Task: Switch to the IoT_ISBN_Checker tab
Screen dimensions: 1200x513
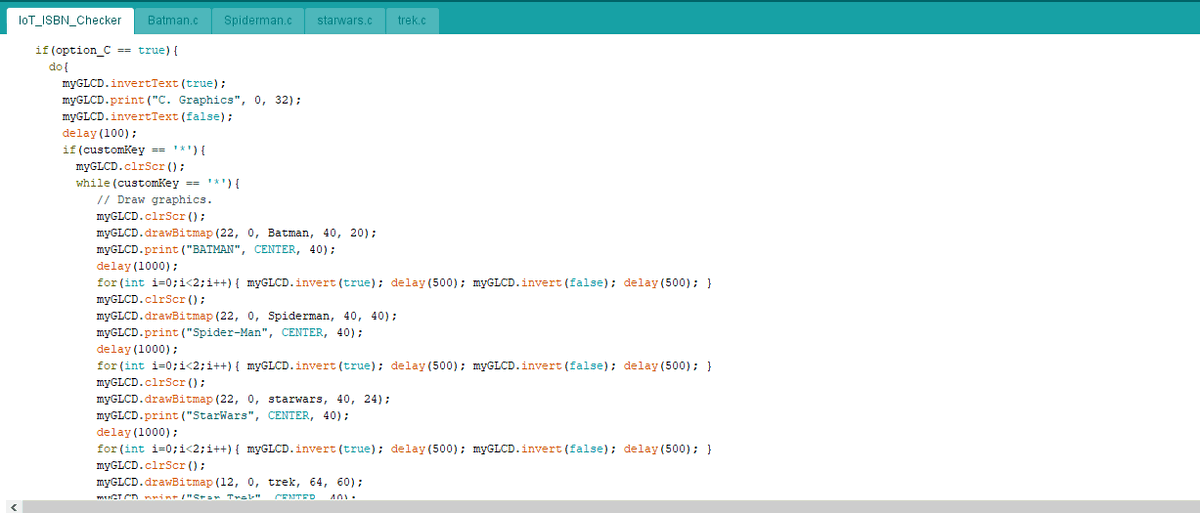Action: (70, 20)
